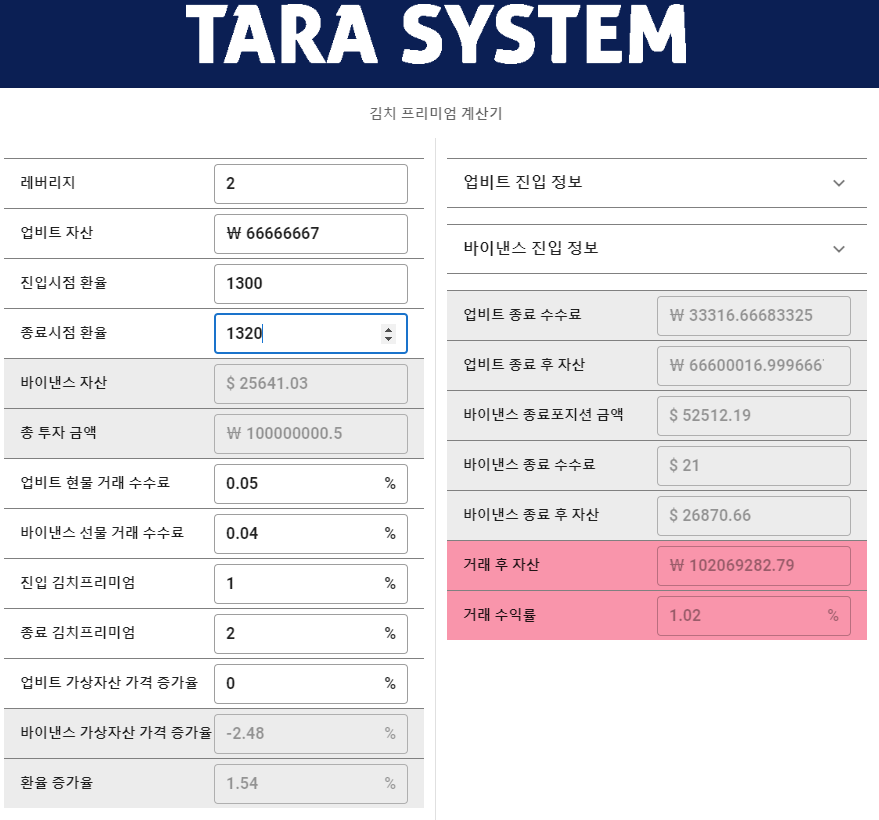Click the 업비트 종료 후 자산 field
879x820 pixels.
[753, 365]
